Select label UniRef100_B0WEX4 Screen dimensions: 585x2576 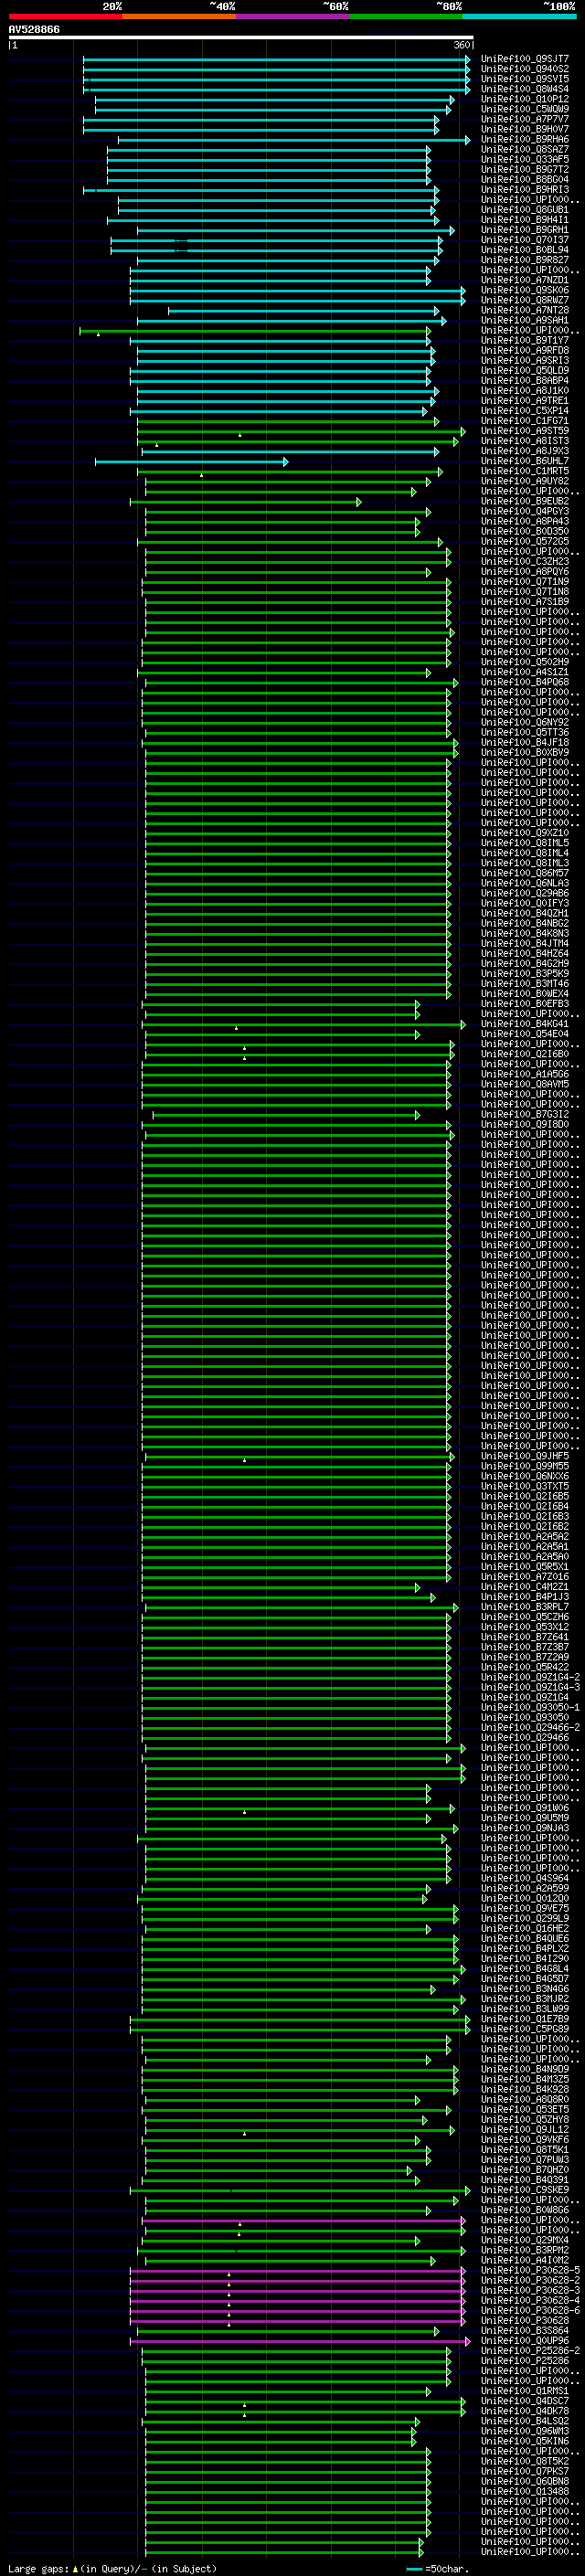(525, 993)
